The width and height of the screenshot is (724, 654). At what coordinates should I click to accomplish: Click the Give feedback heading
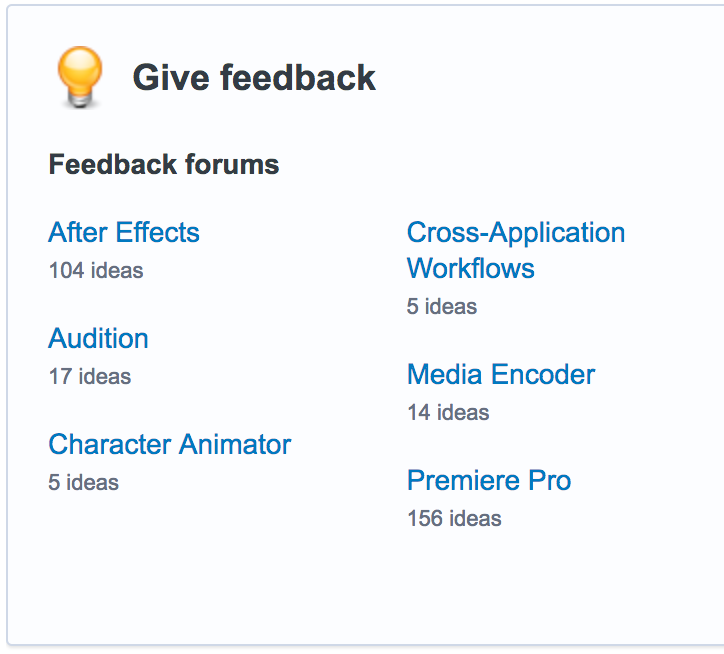[254, 78]
